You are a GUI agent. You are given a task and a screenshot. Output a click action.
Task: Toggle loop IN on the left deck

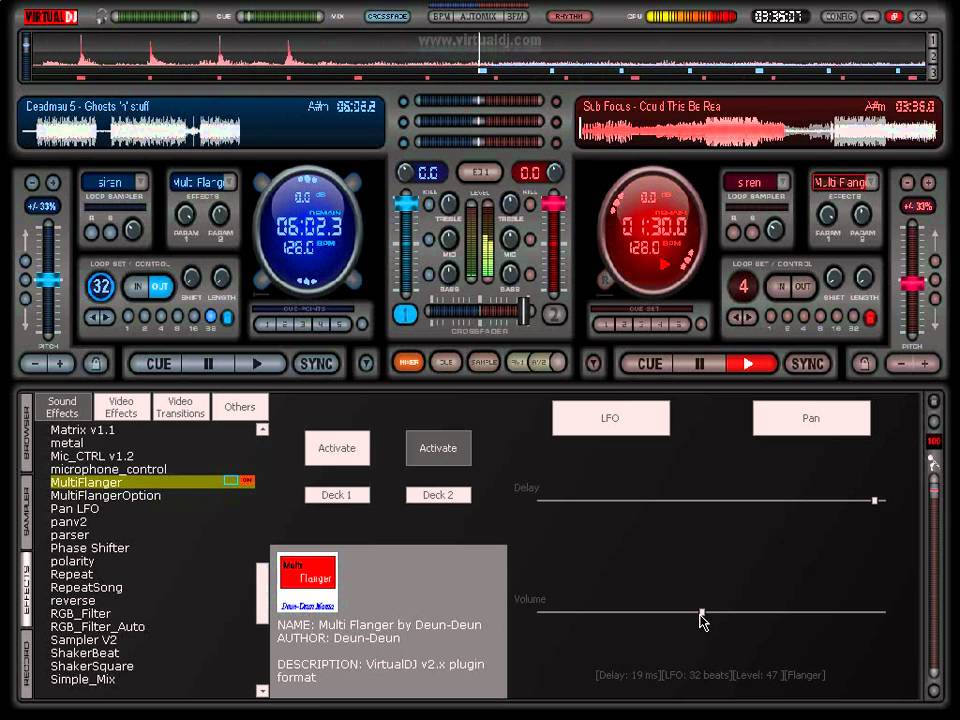[137, 286]
